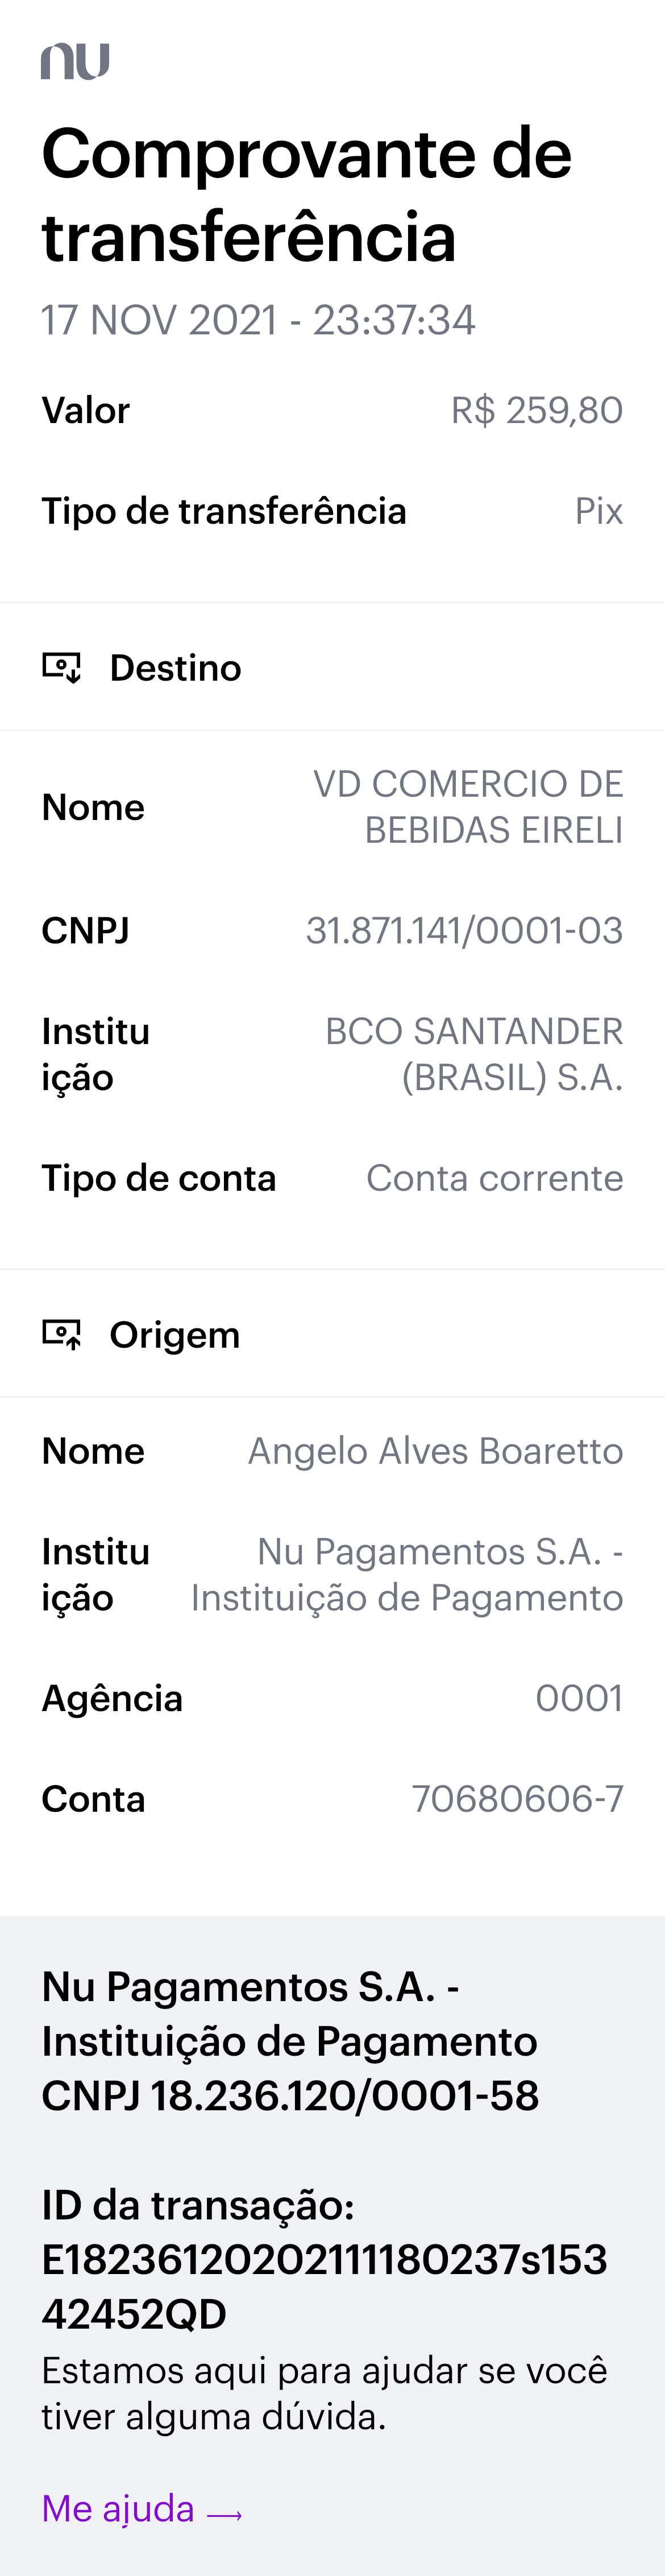Click the Pix transfer type value

point(598,511)
